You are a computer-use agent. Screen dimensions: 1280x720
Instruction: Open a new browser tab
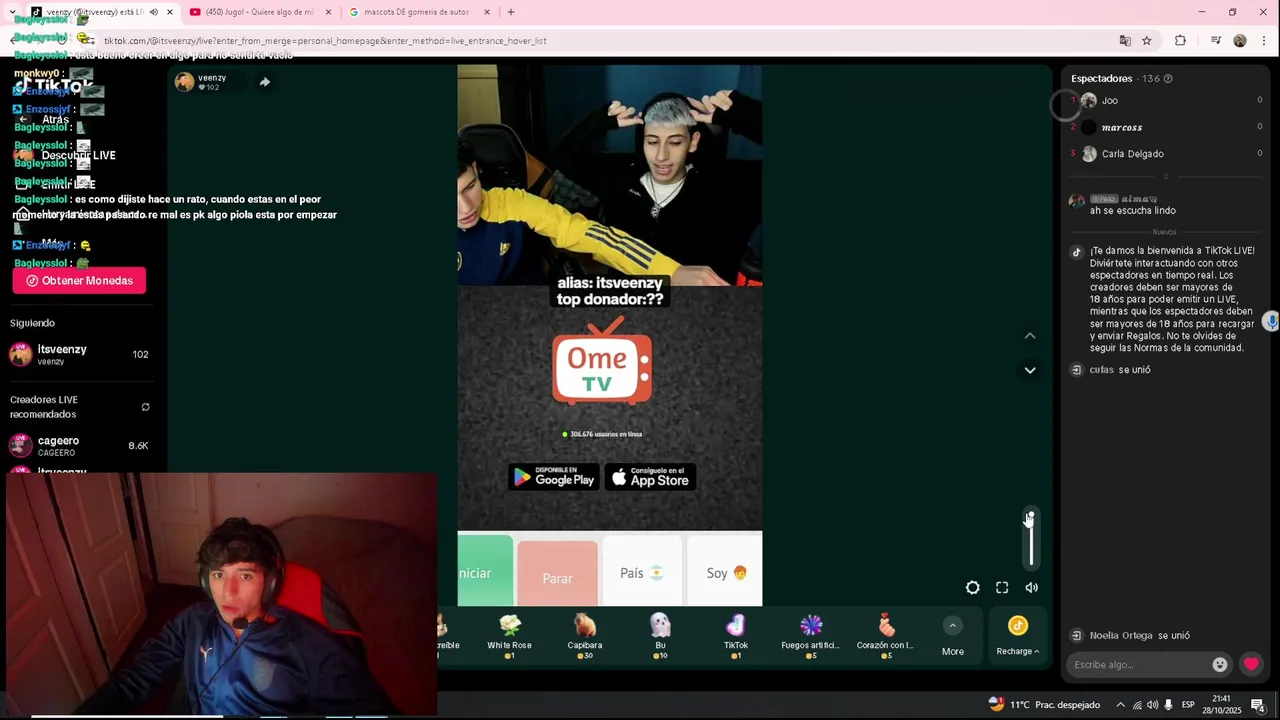click(511, 12)
